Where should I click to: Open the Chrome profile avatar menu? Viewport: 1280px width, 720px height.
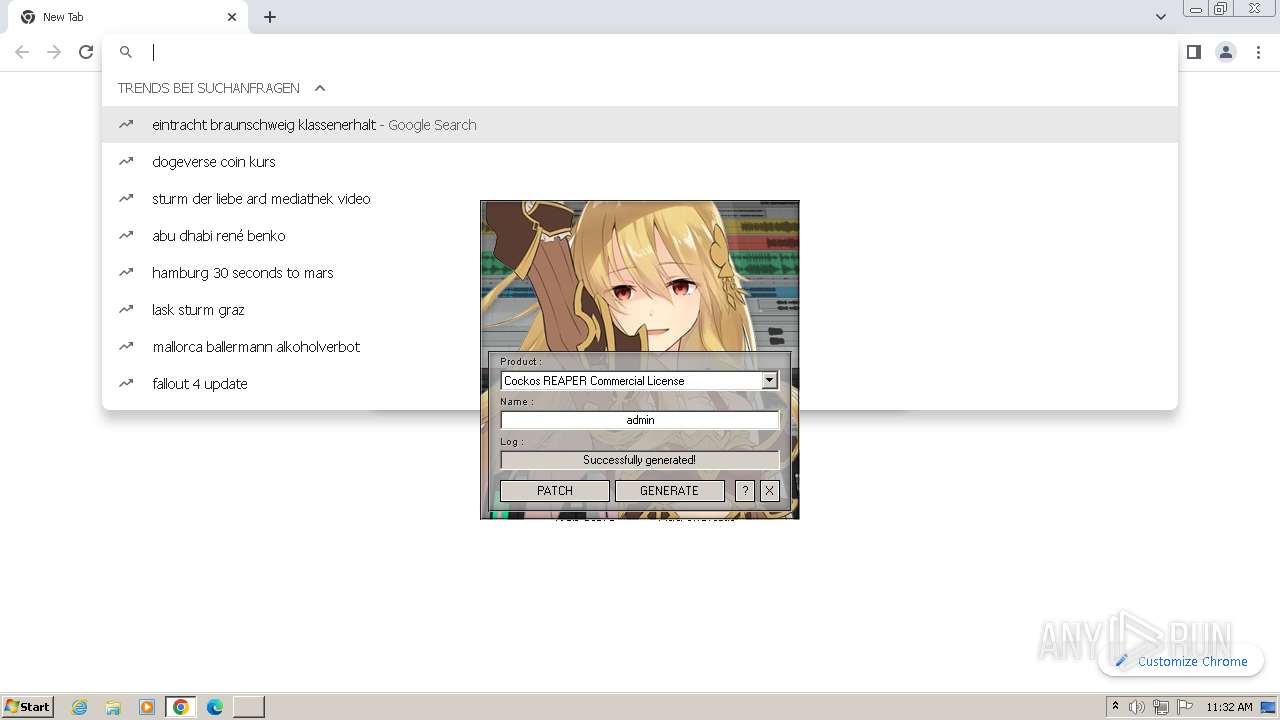pyautogui.click(x=1226, y=52)
